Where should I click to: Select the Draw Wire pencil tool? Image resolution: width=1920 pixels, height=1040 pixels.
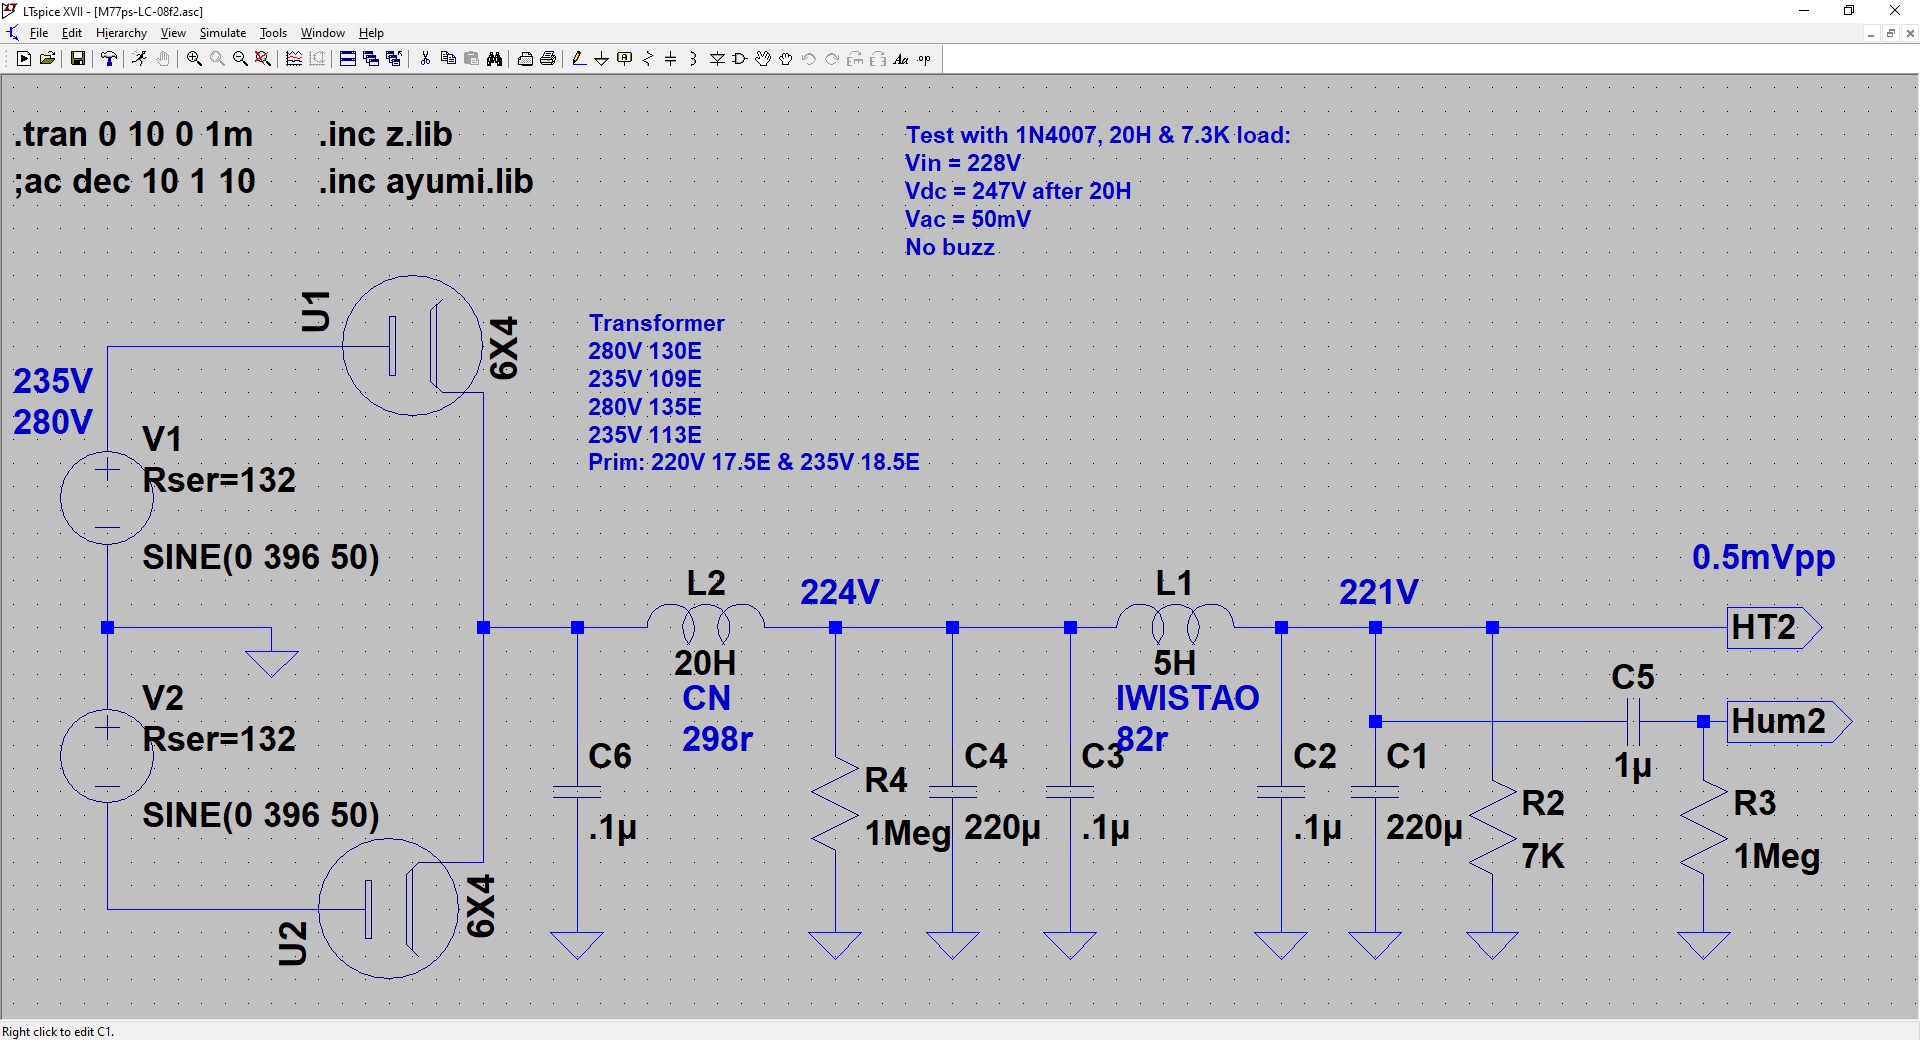pos(579,59)
